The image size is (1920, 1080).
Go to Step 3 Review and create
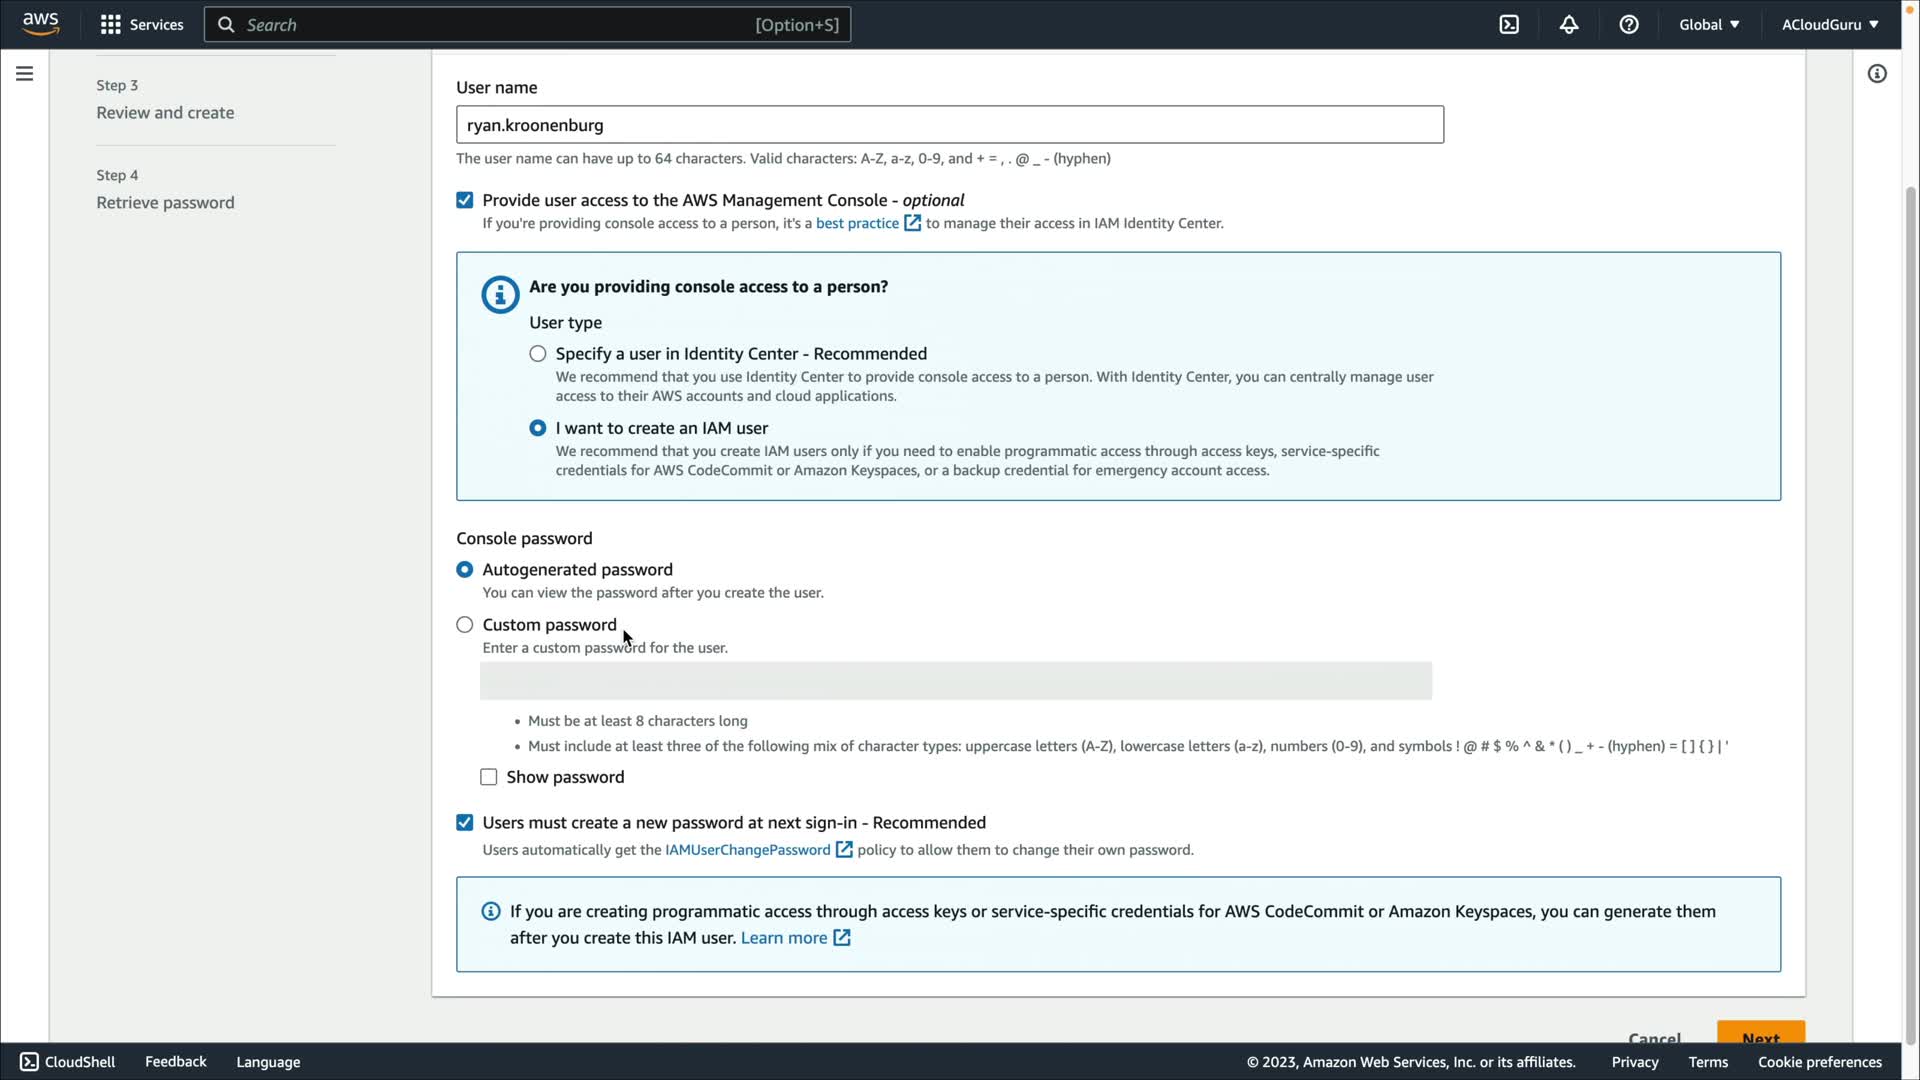tap(165, 113)
